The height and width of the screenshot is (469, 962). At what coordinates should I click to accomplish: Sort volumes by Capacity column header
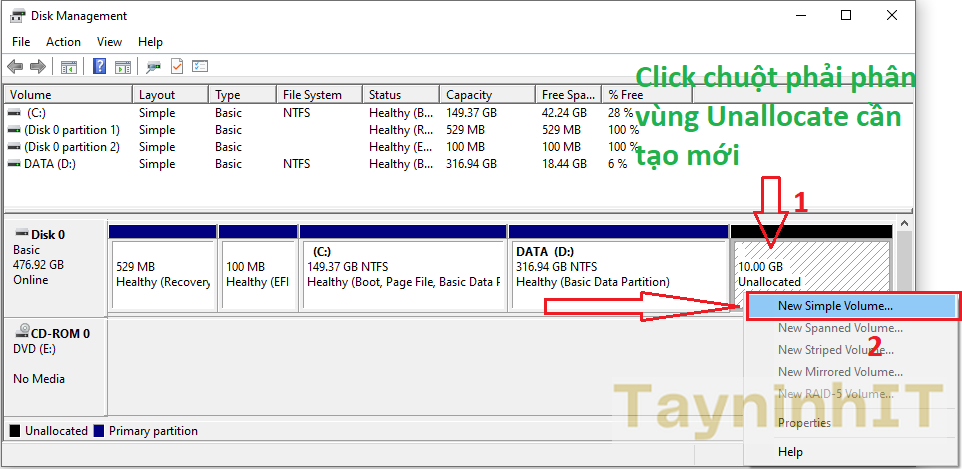pos(468,95)
